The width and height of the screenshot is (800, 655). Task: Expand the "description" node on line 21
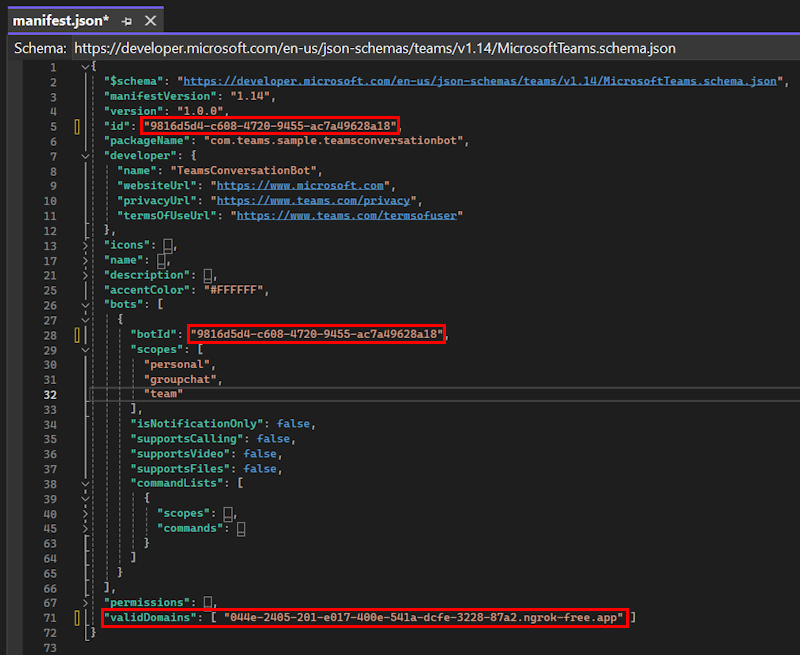click(85, 275)
